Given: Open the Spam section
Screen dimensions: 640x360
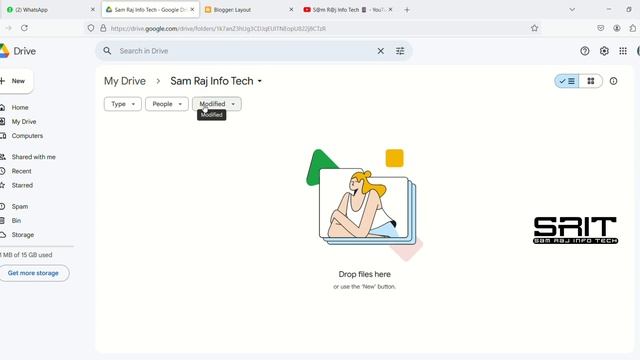Looking at the screenshot, I should (x=20, y=207).
